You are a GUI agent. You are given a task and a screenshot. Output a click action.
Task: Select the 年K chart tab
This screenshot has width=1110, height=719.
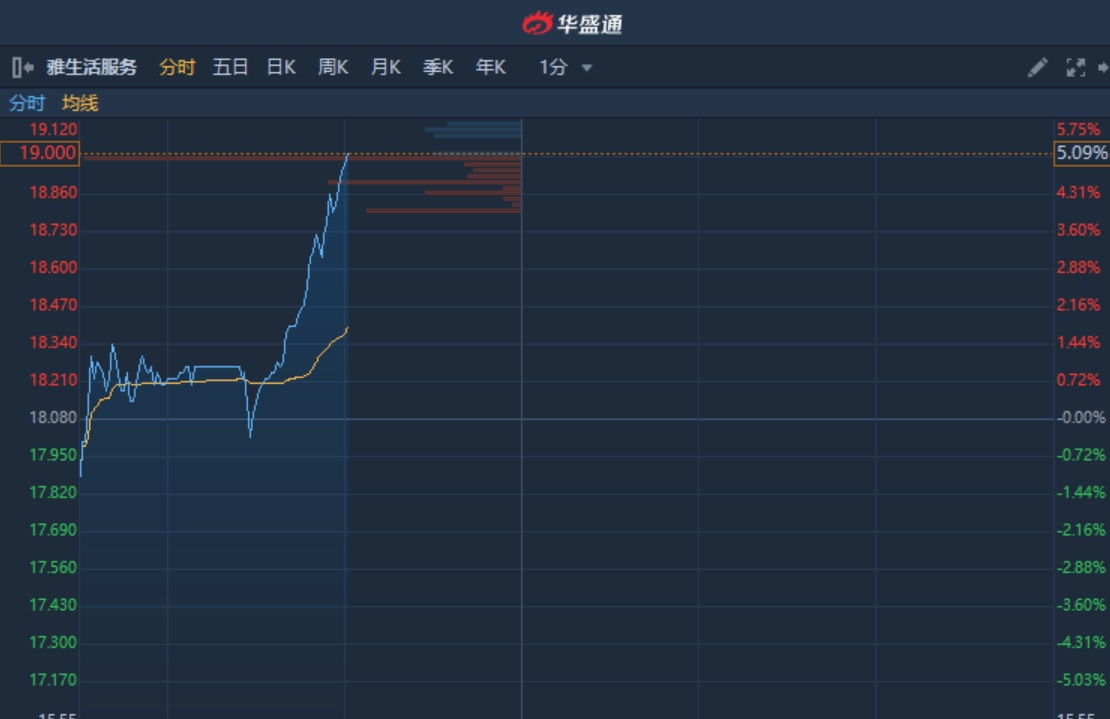[491, 67]
